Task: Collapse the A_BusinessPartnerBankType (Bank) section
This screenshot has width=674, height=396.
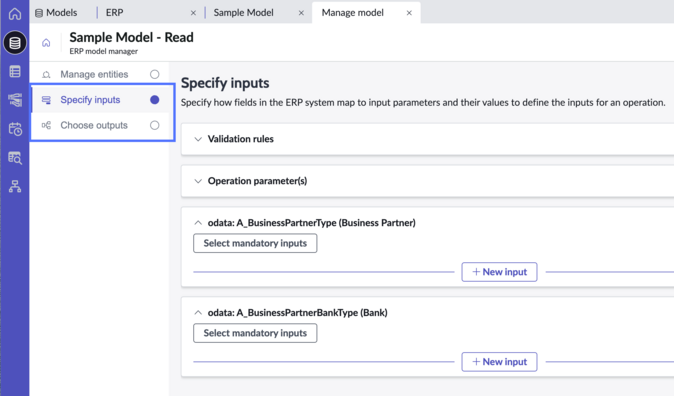Action: 198,313
